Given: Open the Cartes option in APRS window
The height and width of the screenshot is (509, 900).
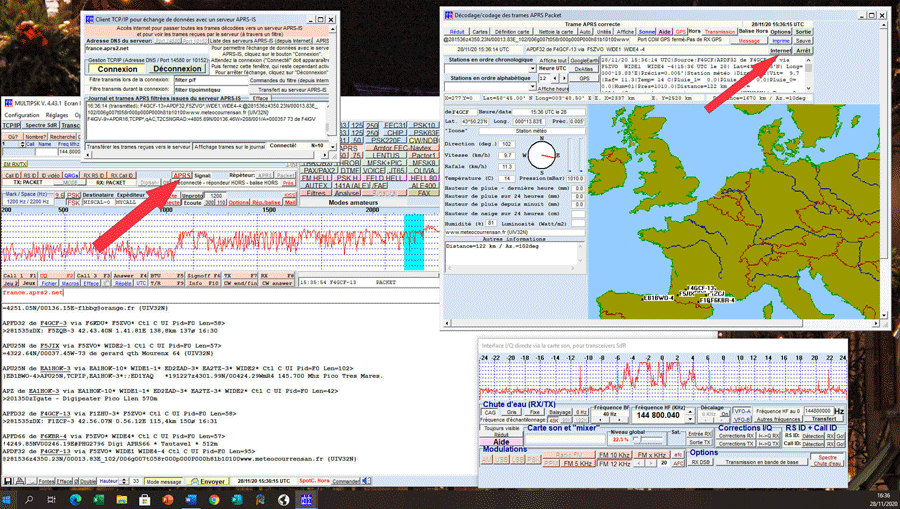Looking at the screenshot, I should pos(480,32).
